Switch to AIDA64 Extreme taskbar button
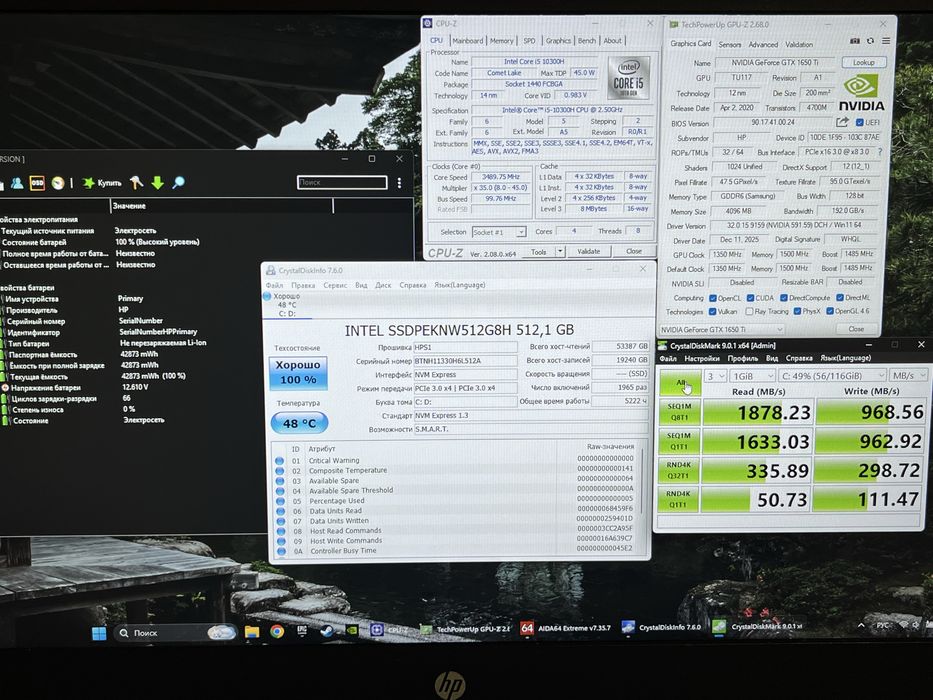Screen dimensions: 933x700 click(x=566, y=628)
